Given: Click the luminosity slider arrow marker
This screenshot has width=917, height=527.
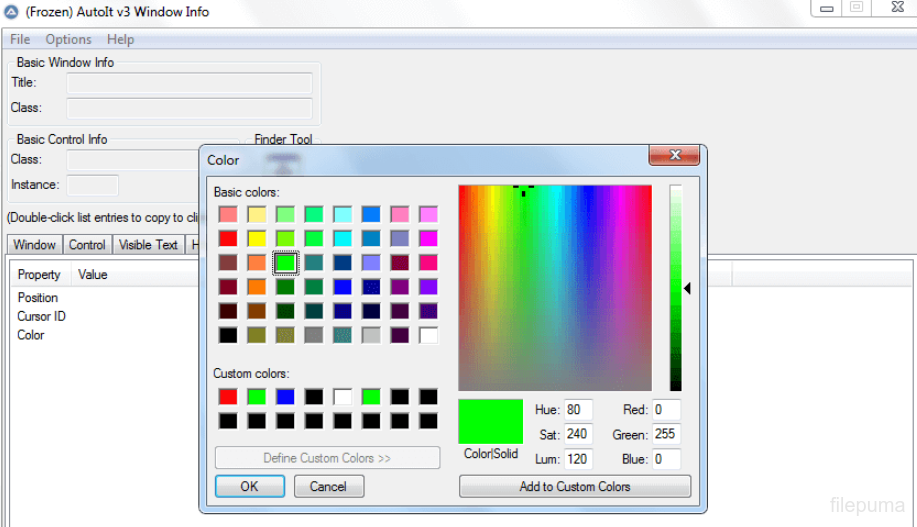Looking at the screenshot, I should pyautogui.click(x=688, y=288).
